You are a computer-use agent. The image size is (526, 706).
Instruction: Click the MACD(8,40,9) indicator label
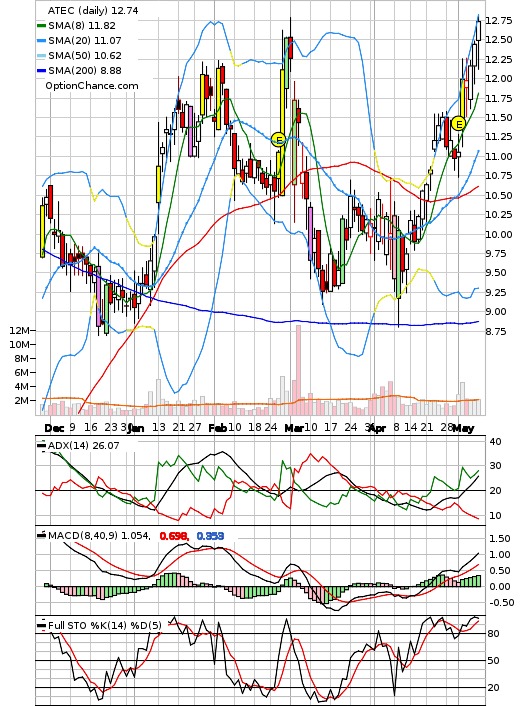coord(99,536)
